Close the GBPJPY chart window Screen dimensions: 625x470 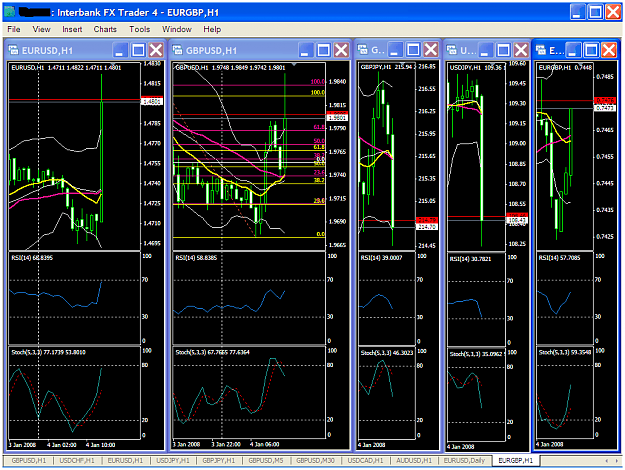click(431, 50)
